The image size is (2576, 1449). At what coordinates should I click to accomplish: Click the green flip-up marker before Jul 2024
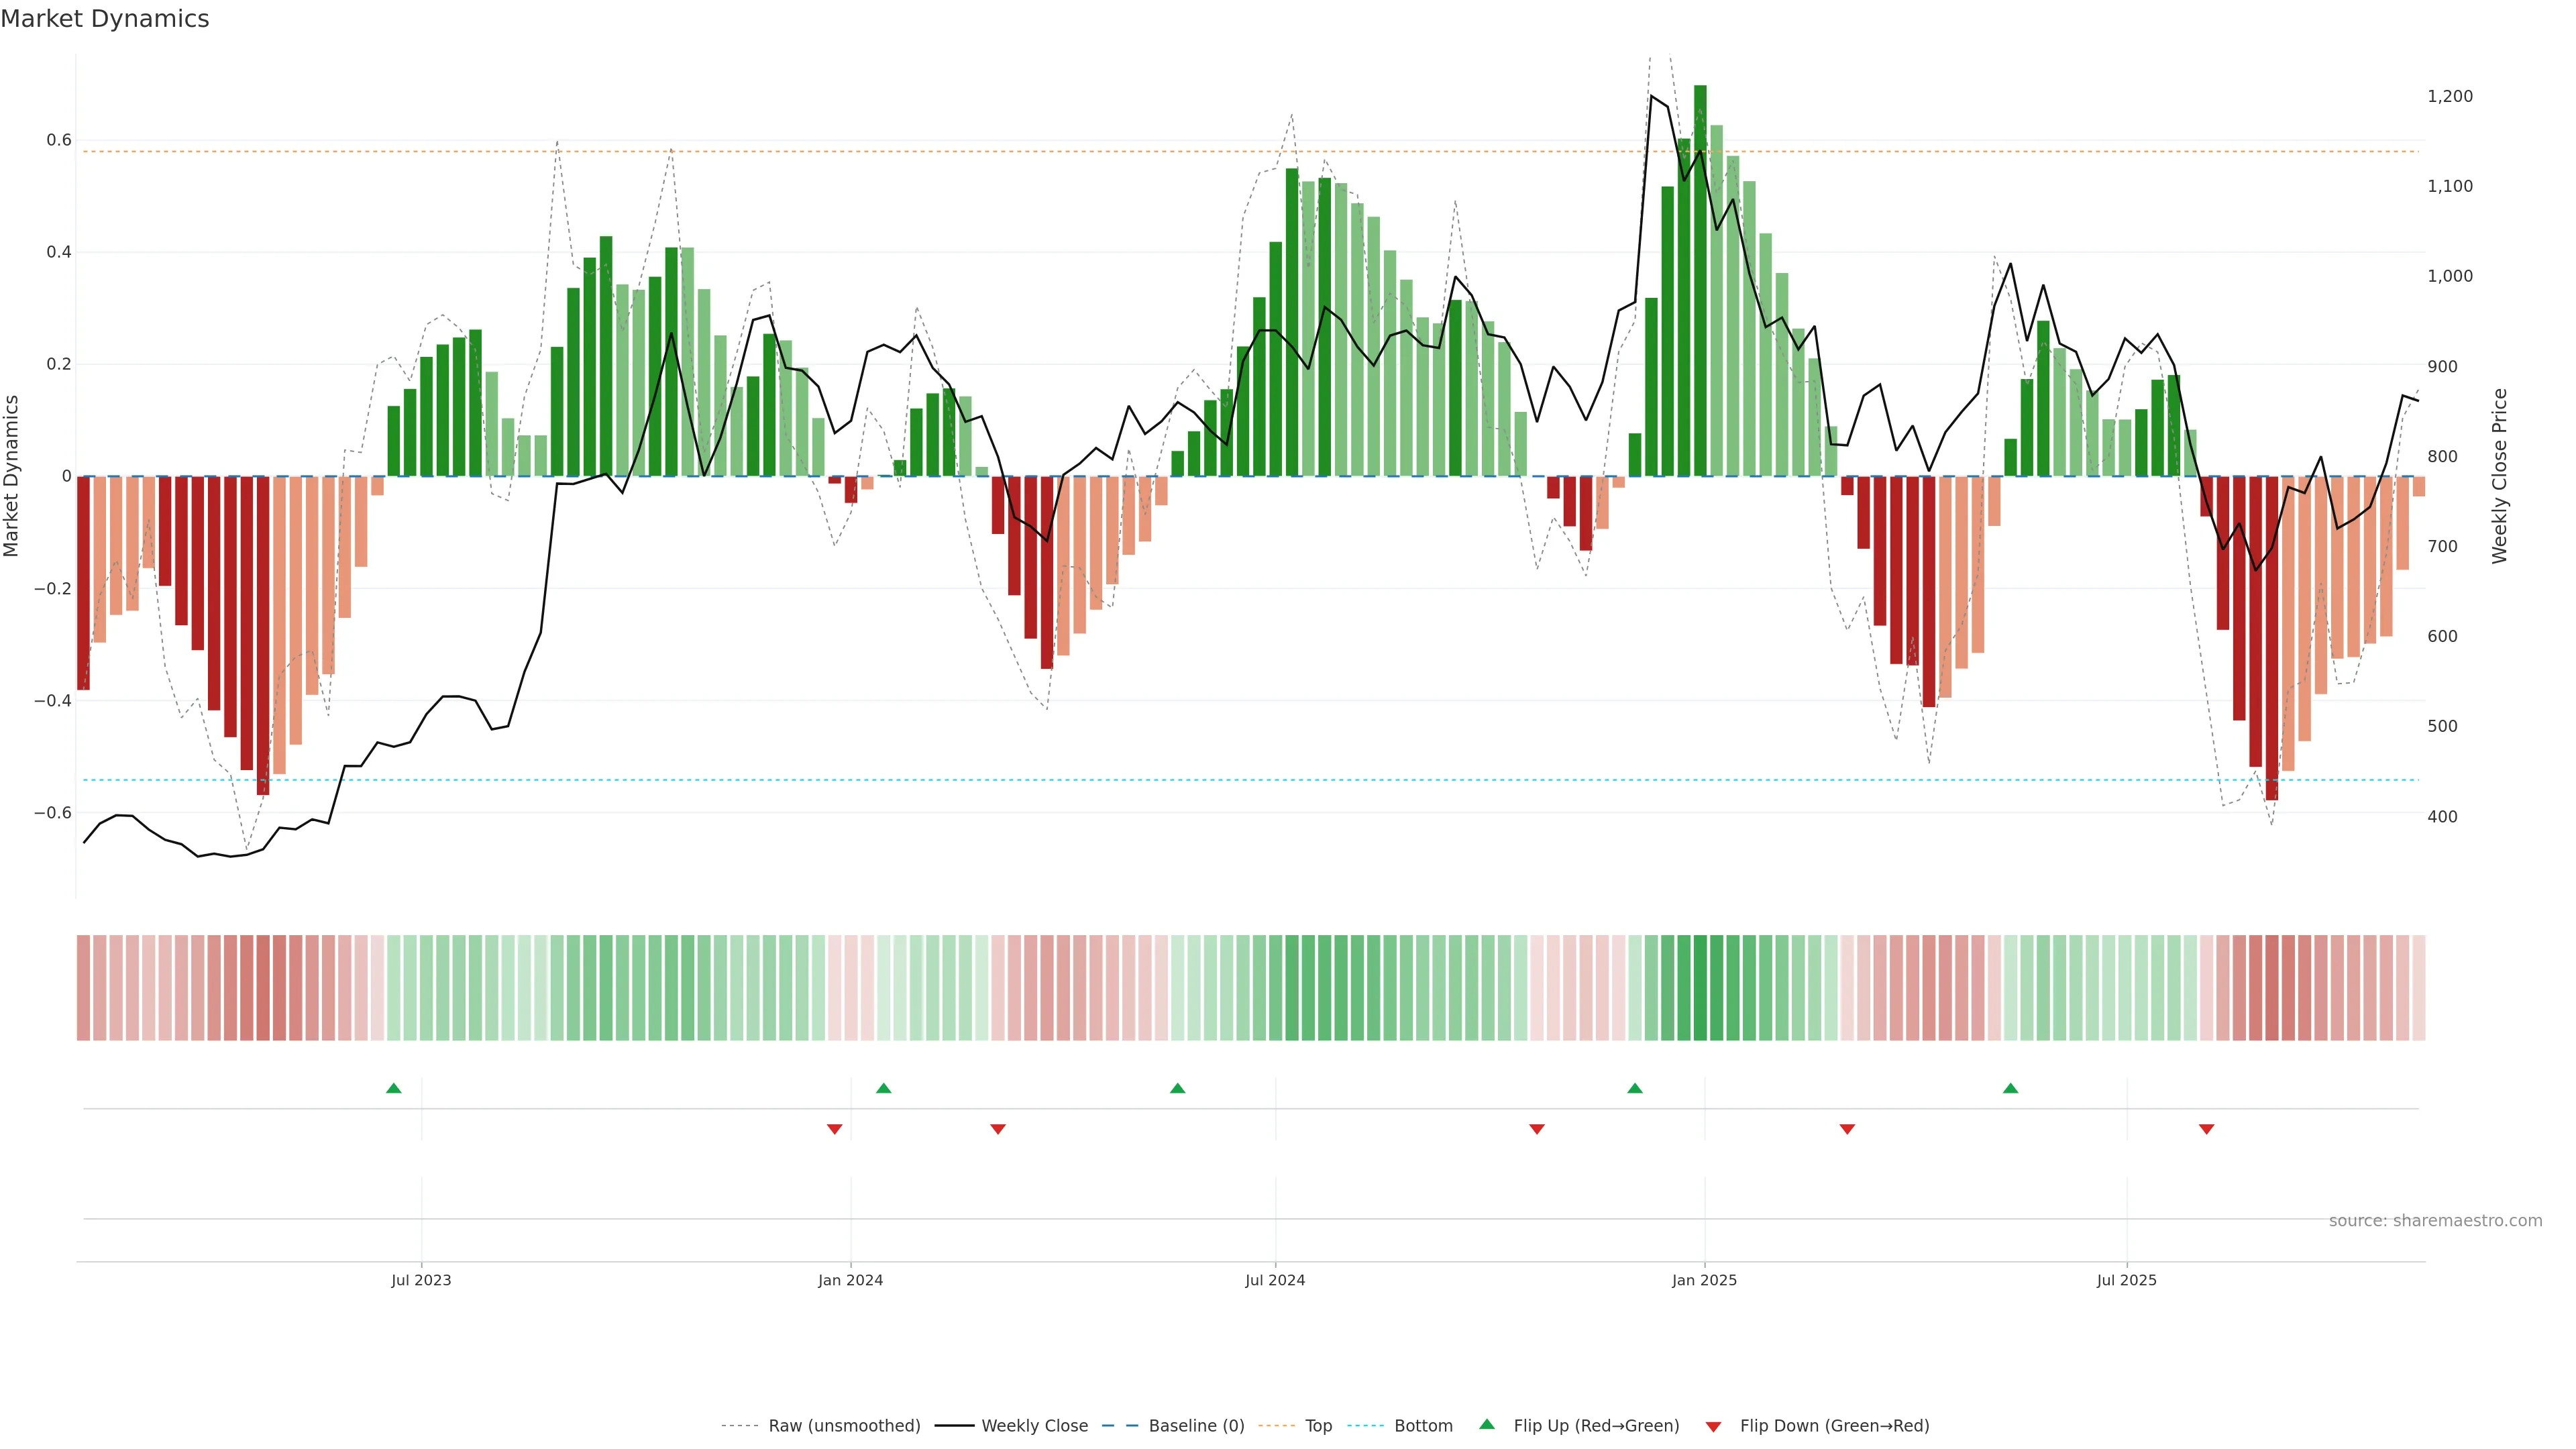(1178, 1088)
